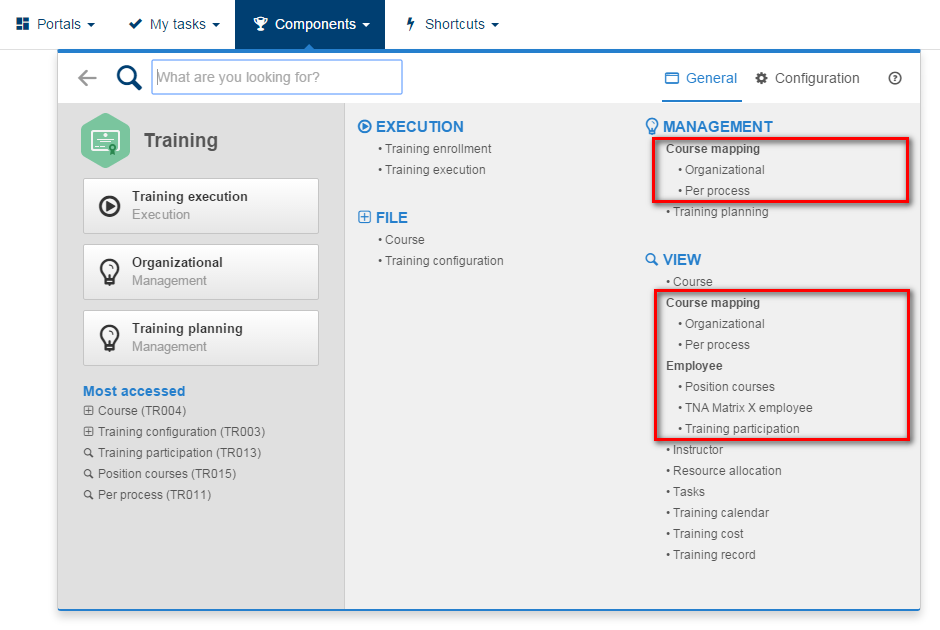Screen dimensions: 940x630
Task: Select Organizational under View Course mapping
Action: [724, 324]
